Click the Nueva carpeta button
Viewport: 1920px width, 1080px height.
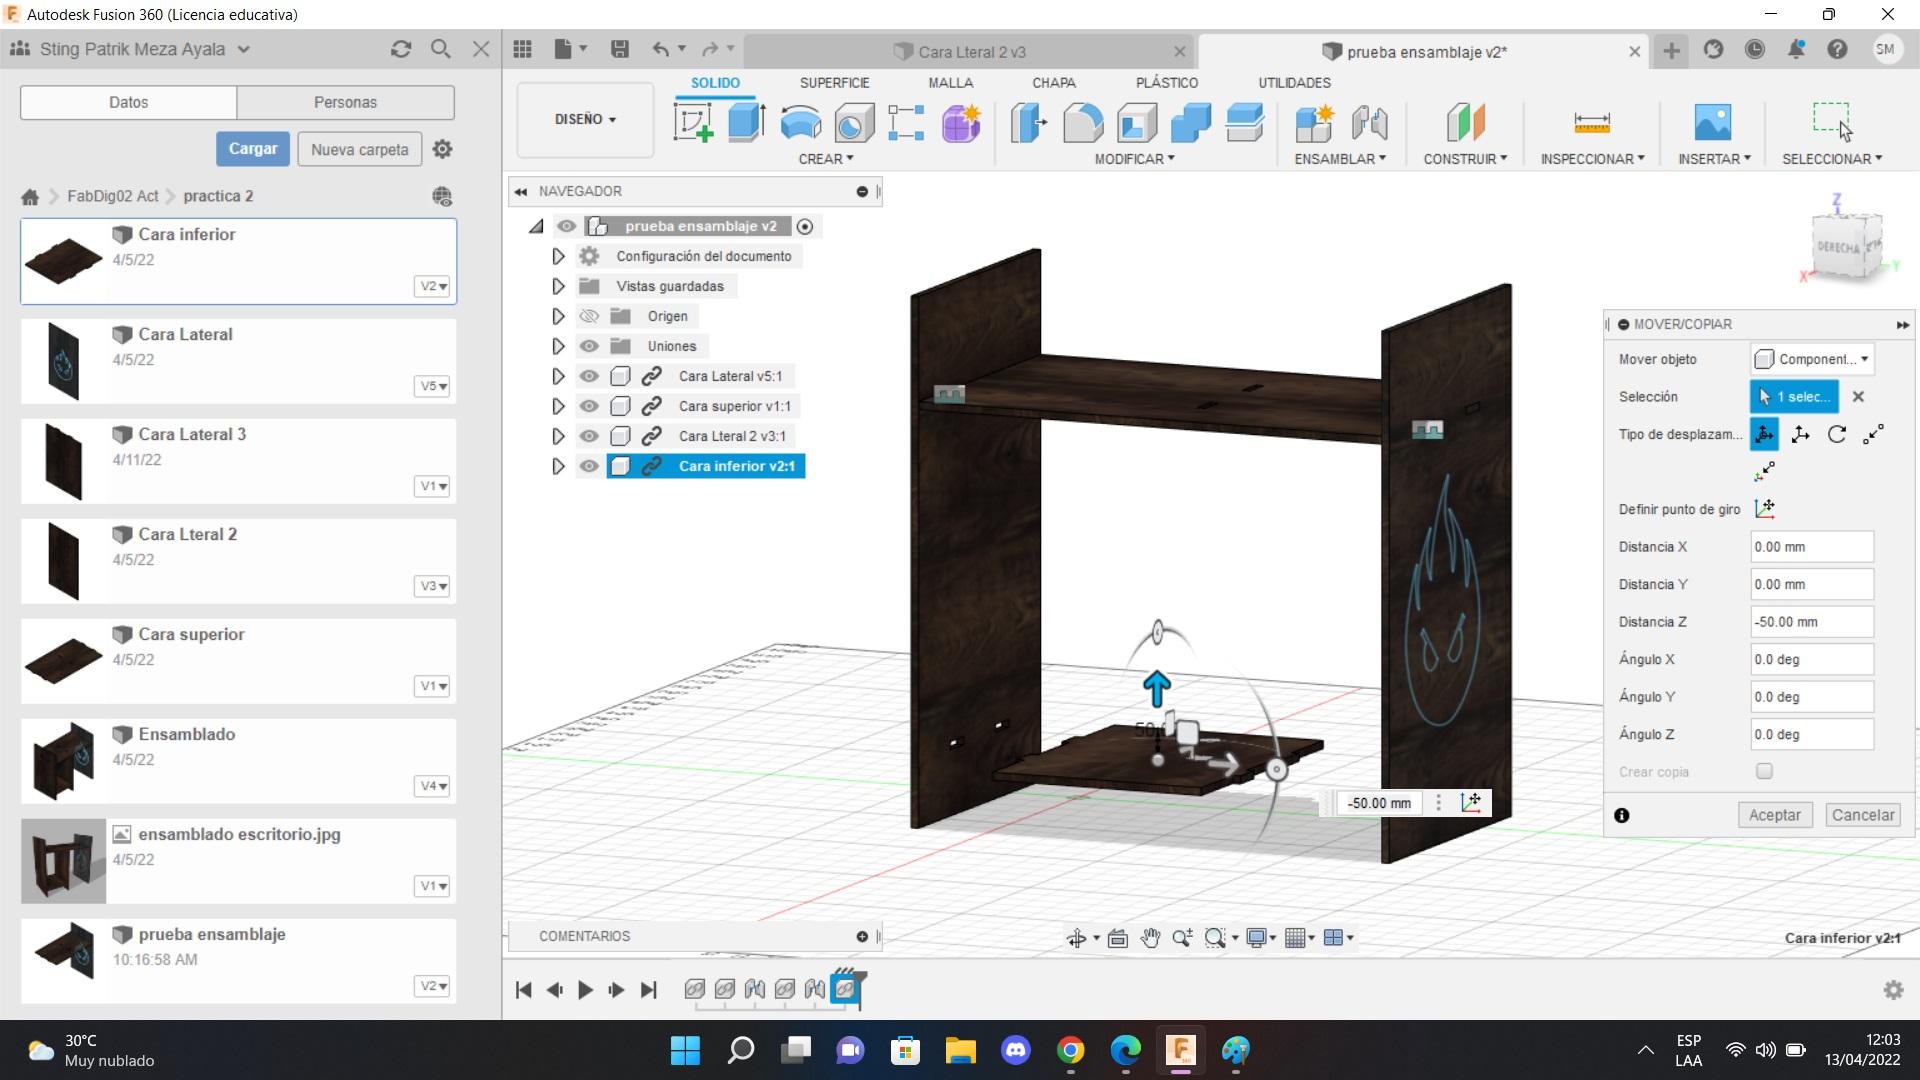coord(359,149)
